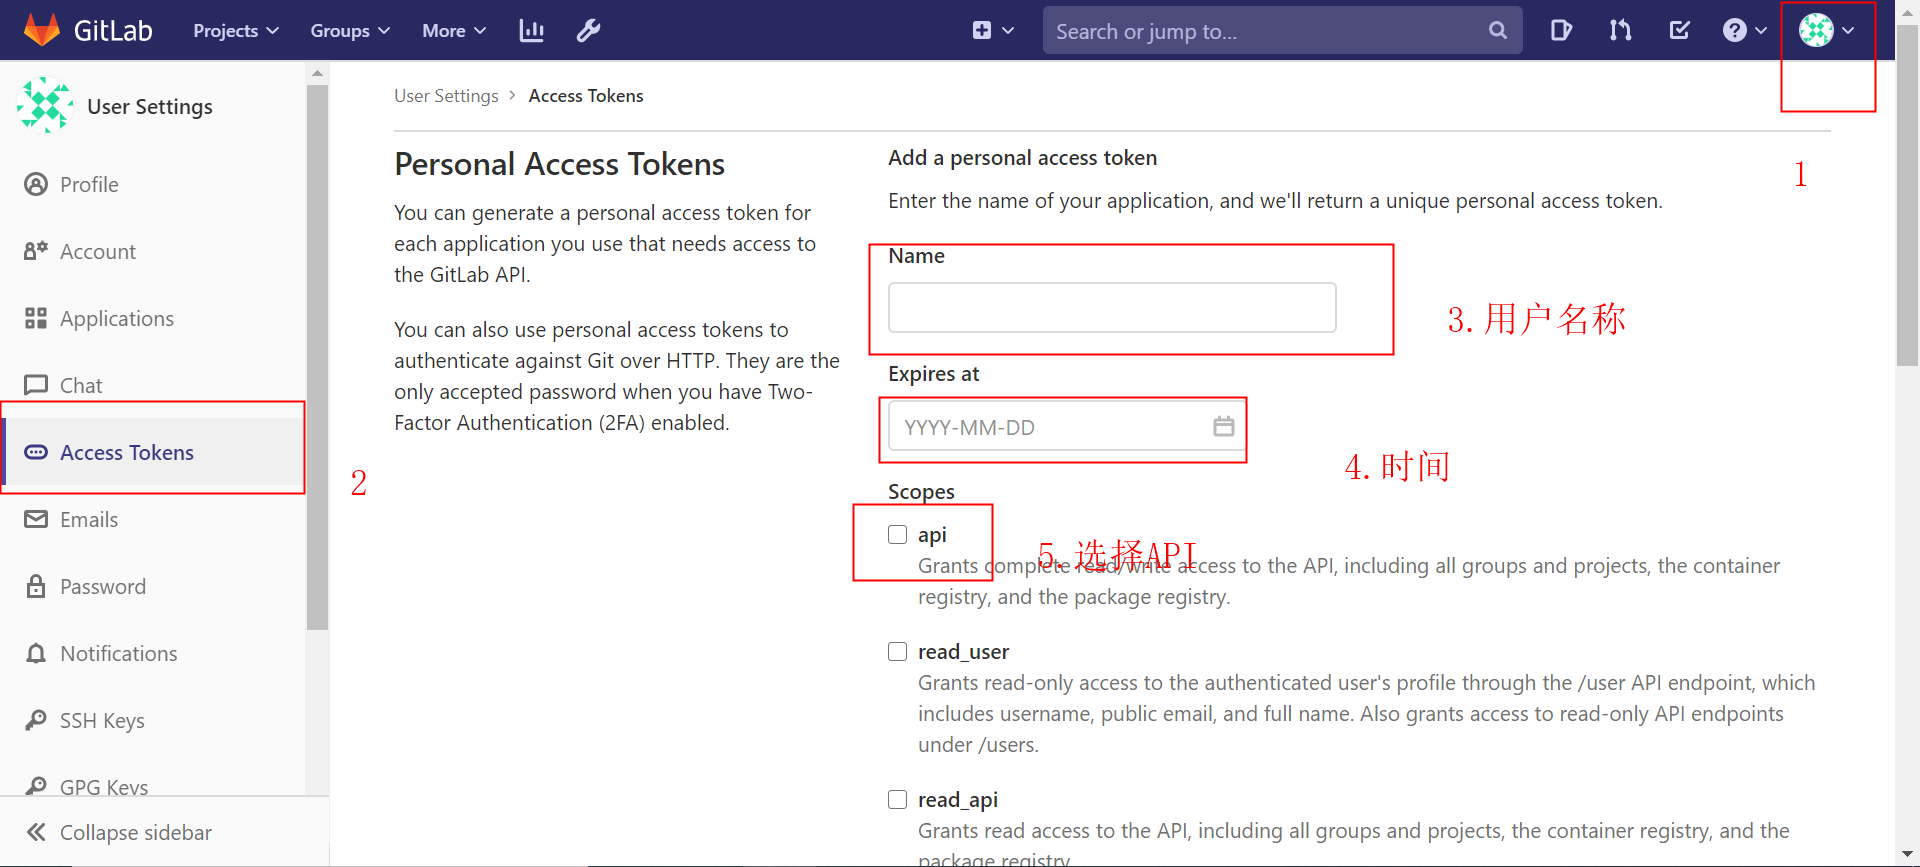Focus the token Name input field
Image resolution: width=1920 pixels, height=867 pixels.
1112,308
